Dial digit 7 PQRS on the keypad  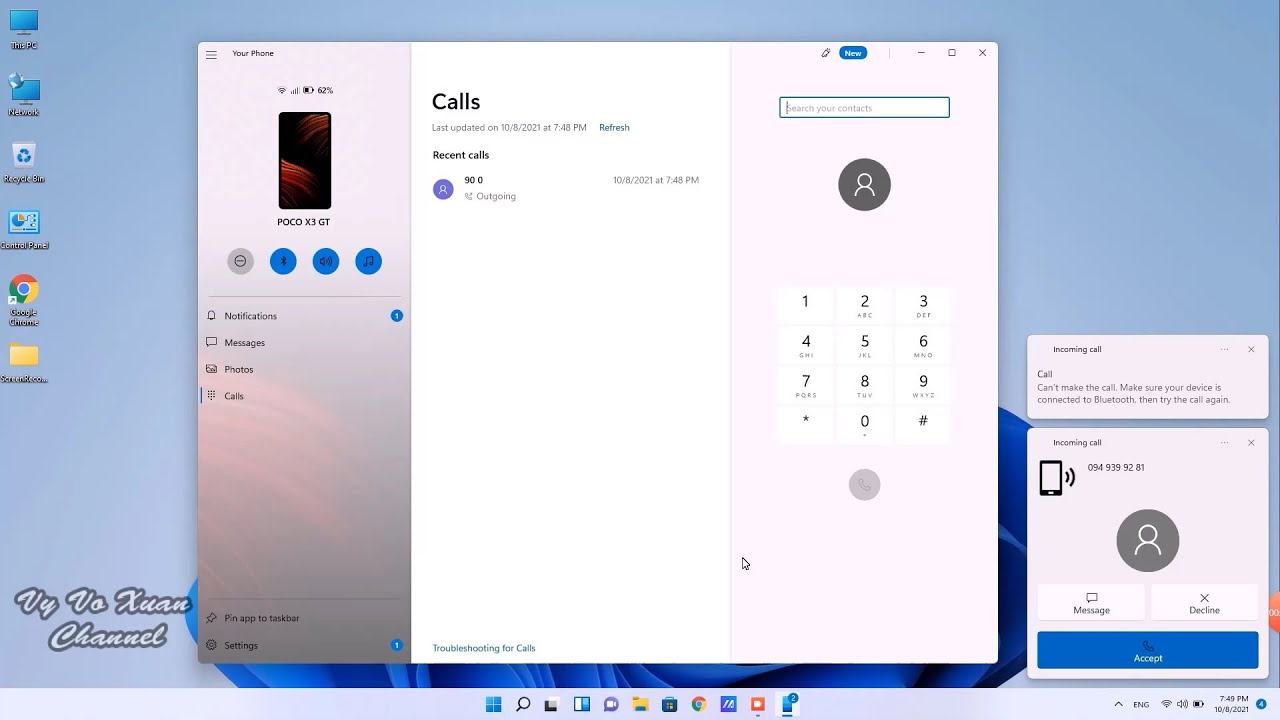click(x=805, y=385)
